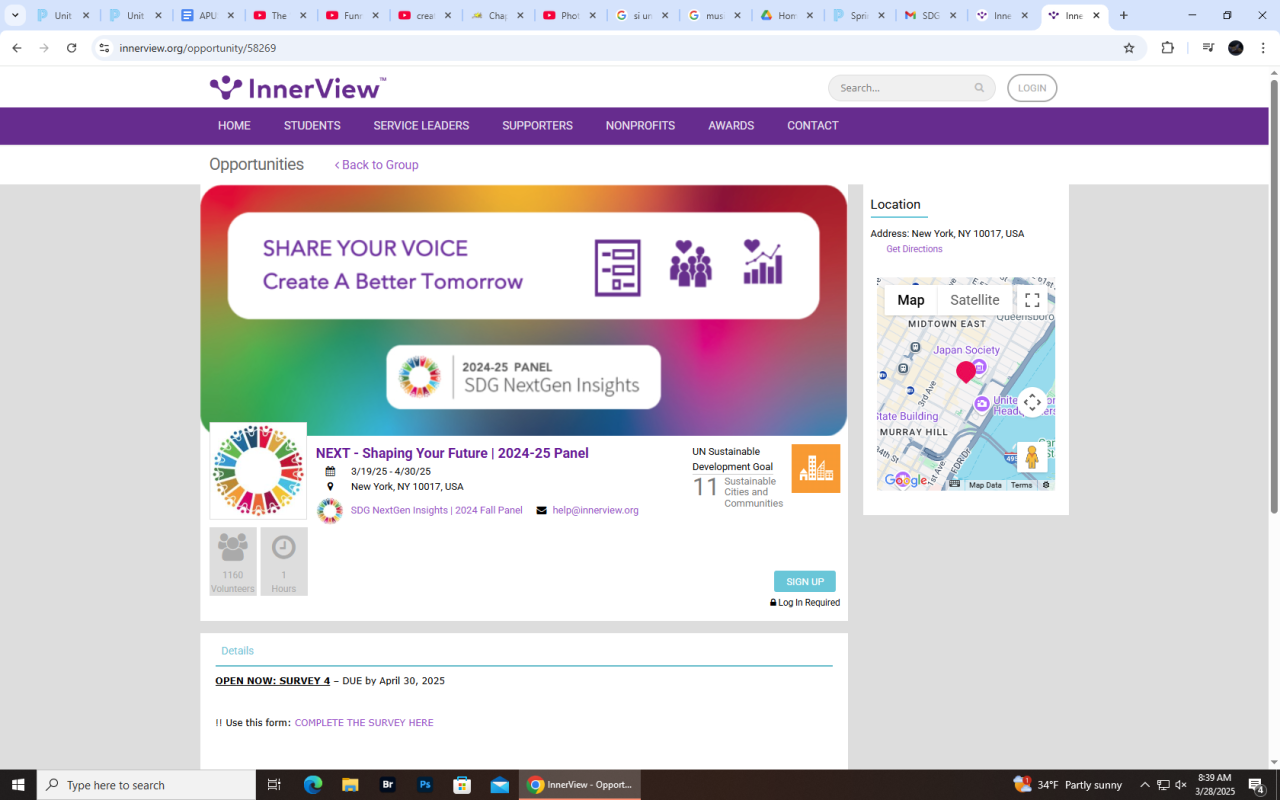Open map keyboard shortcuts icon

(x=955, y=484)
